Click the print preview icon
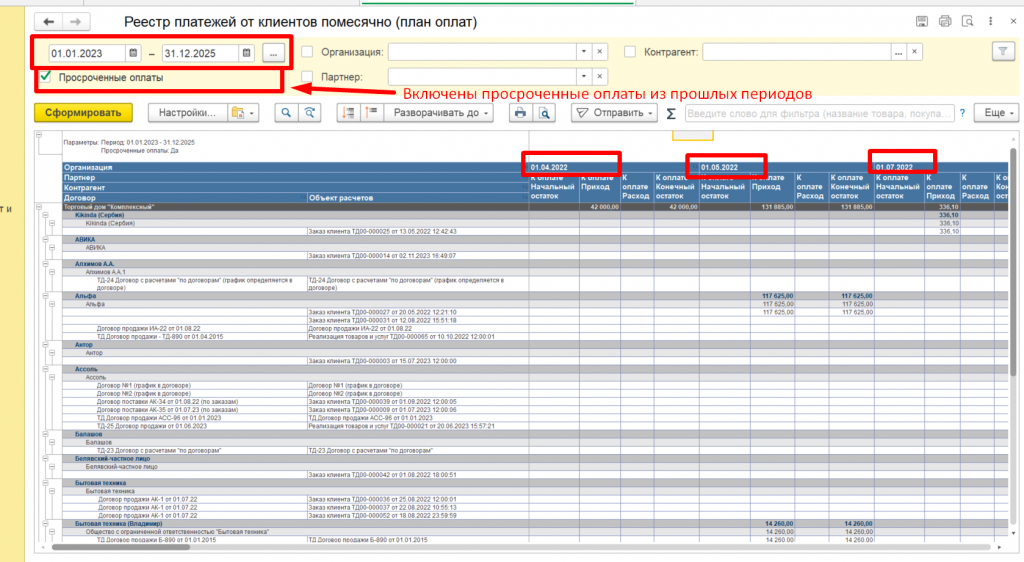 545,113
